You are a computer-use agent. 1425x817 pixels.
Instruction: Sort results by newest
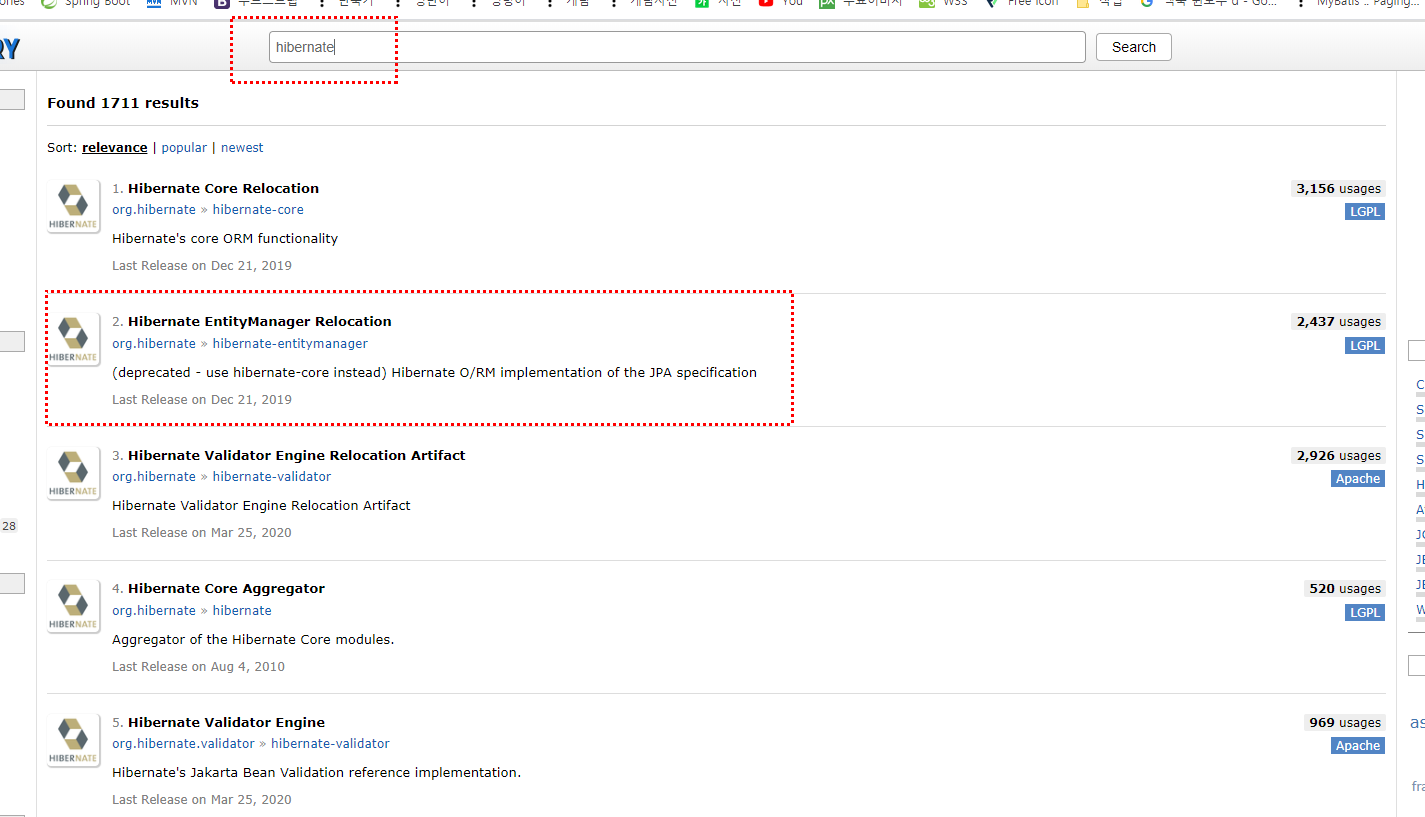coord(242,147)
